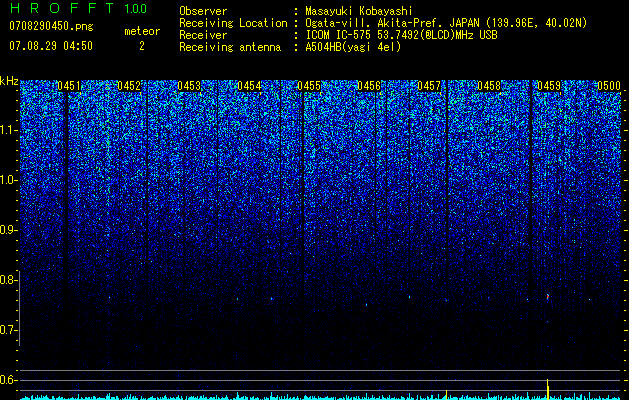Click the Receiving Location field label
This screenshot has width=629, height=400.
pyautogui.click(x=233, y=23)
